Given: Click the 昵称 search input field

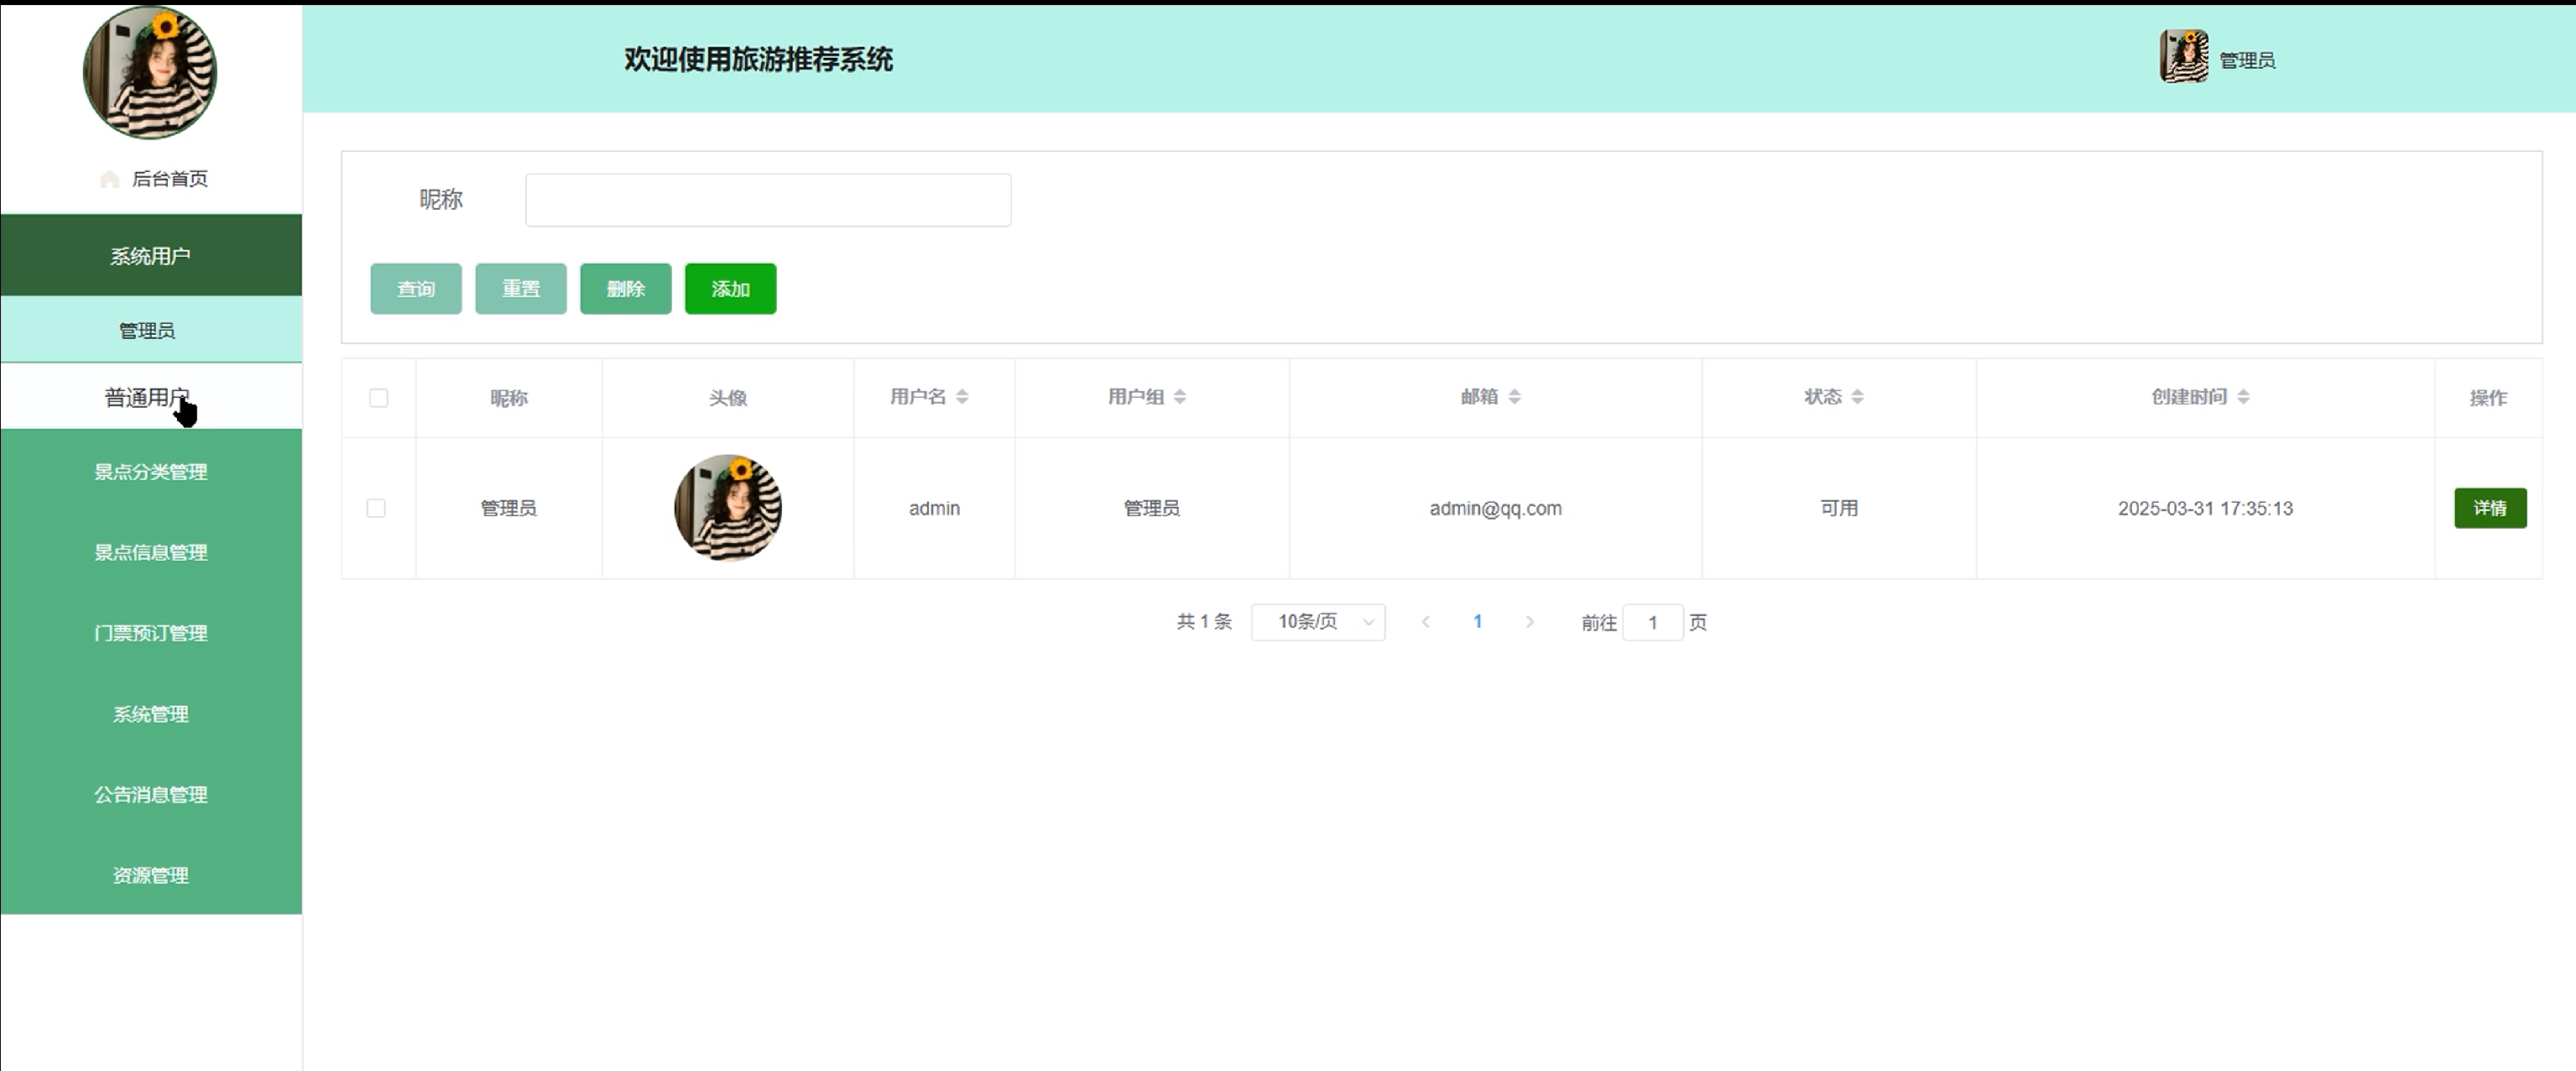Looking at the screenshot, I should (x=767, y=200).
